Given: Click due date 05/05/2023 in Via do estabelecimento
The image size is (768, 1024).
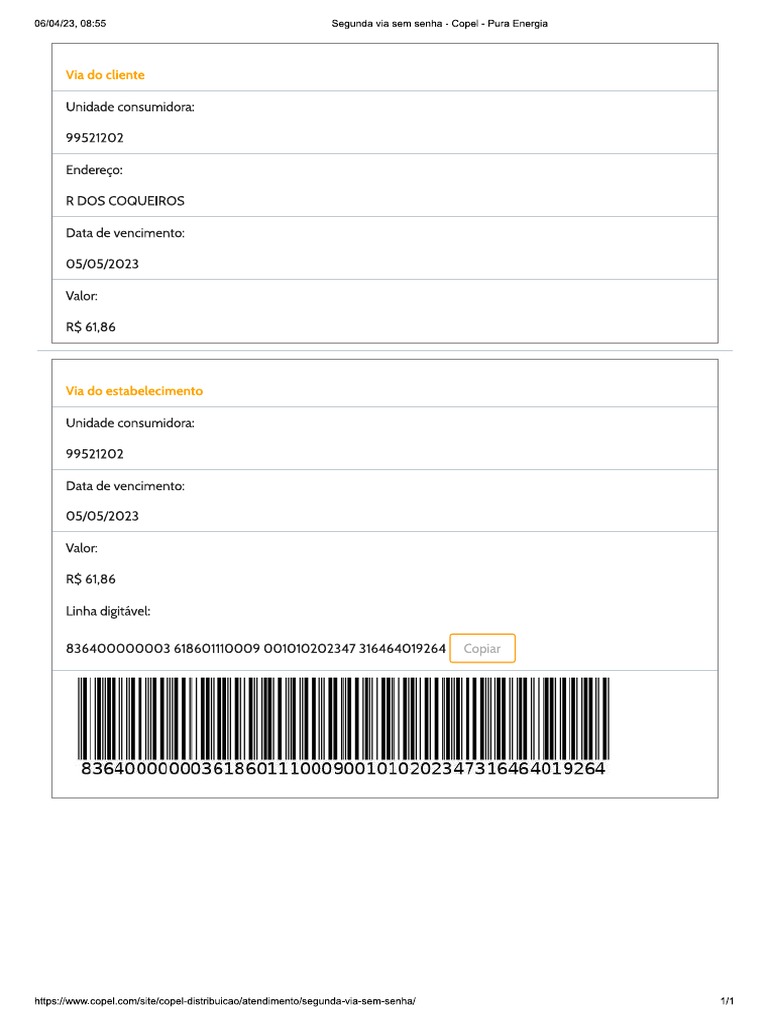Looking at the screenshot, I should coord(102,516).
